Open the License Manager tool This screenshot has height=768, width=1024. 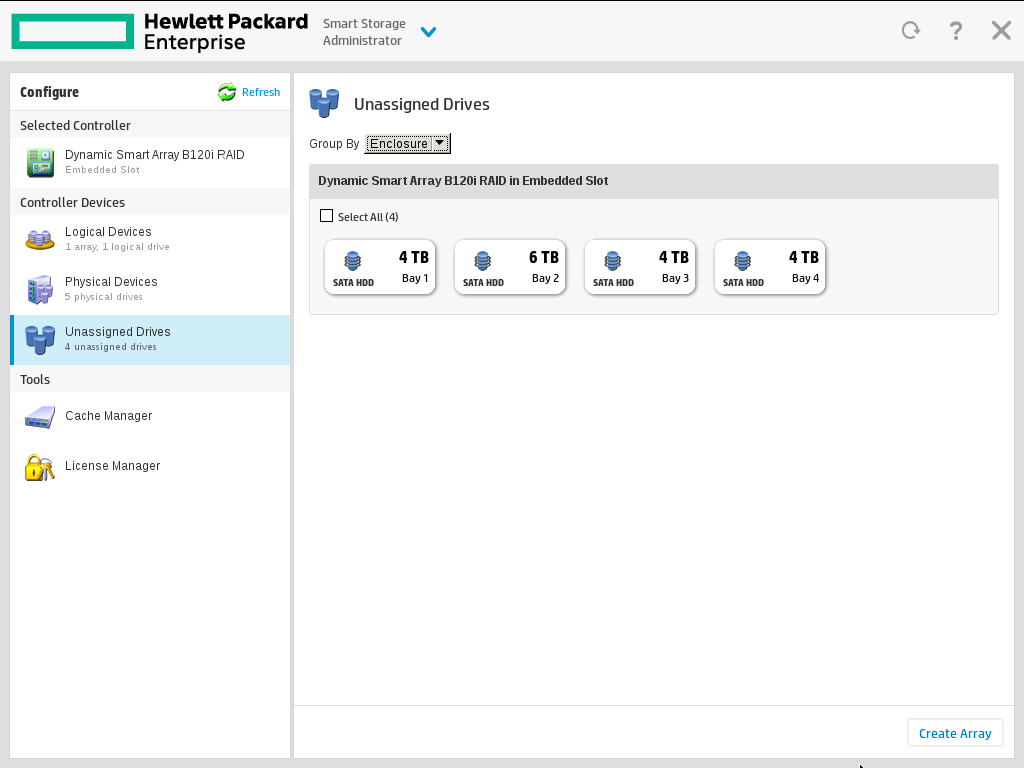150,466
